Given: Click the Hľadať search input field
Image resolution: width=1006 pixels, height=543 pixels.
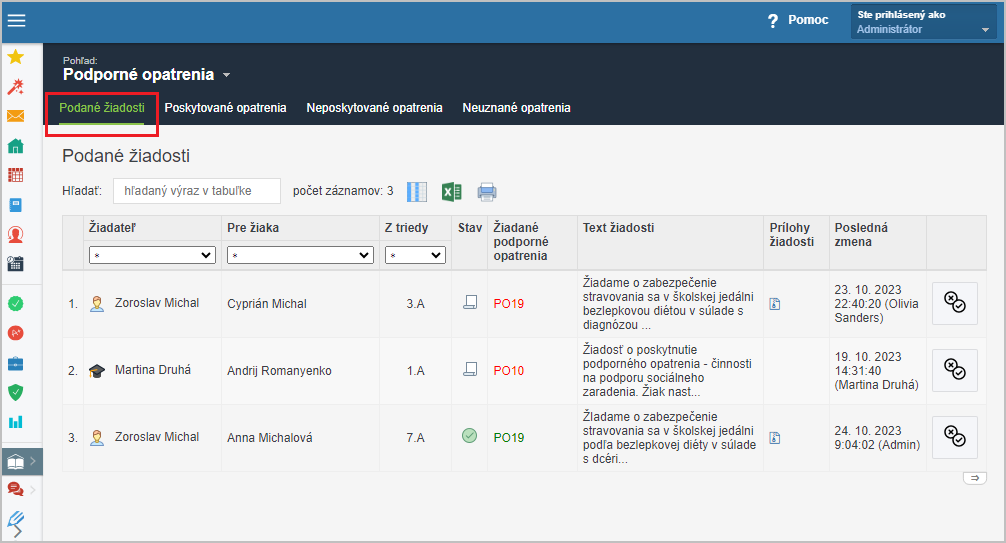Looking at the screenshot, I should 197,191.
